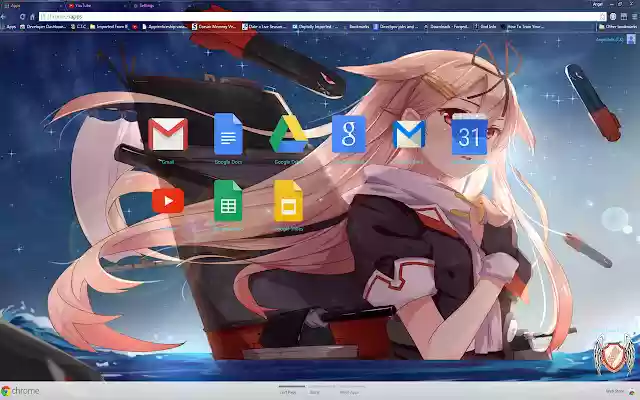The image size is (640, 400).
Task: Open the Date a Live Season bookmark
Action: pos(264,27)
